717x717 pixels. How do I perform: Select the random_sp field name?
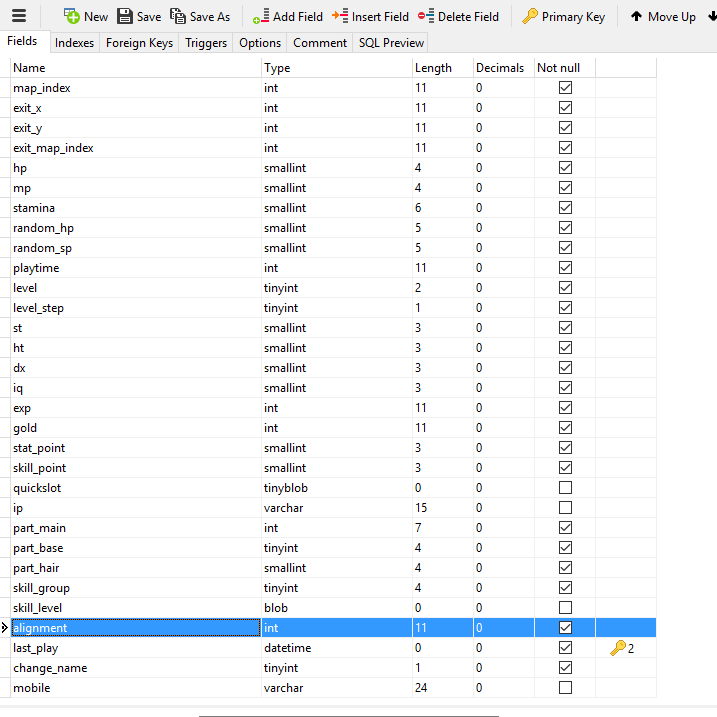(x=42, y=248)
